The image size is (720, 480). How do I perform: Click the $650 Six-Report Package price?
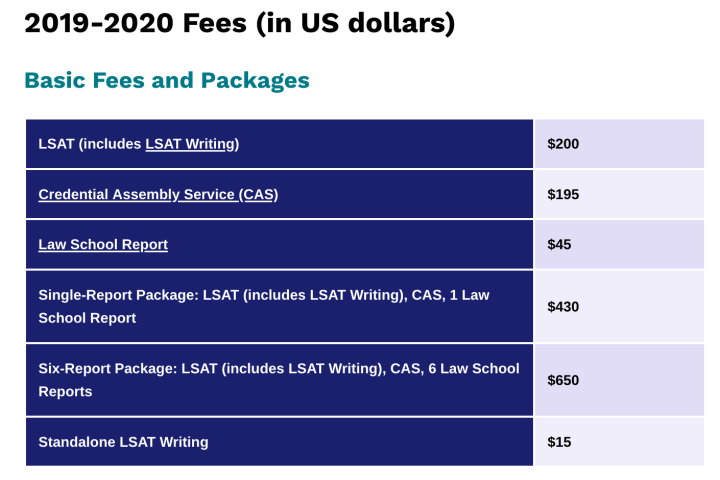(563, 380)
